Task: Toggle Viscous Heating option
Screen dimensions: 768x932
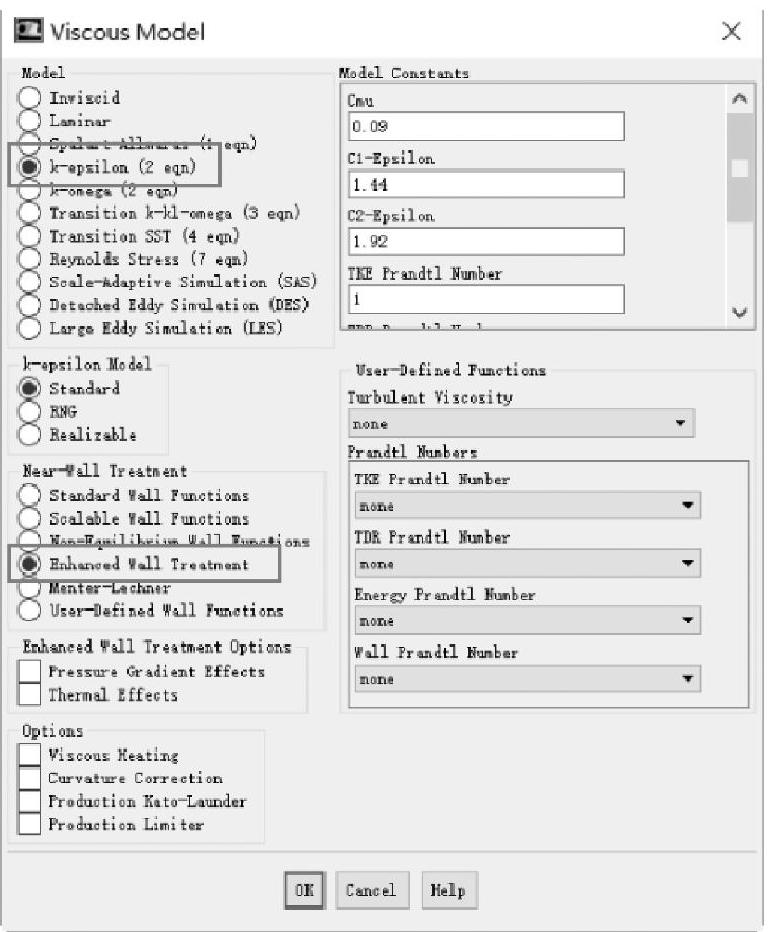Action: pos(29,755)
